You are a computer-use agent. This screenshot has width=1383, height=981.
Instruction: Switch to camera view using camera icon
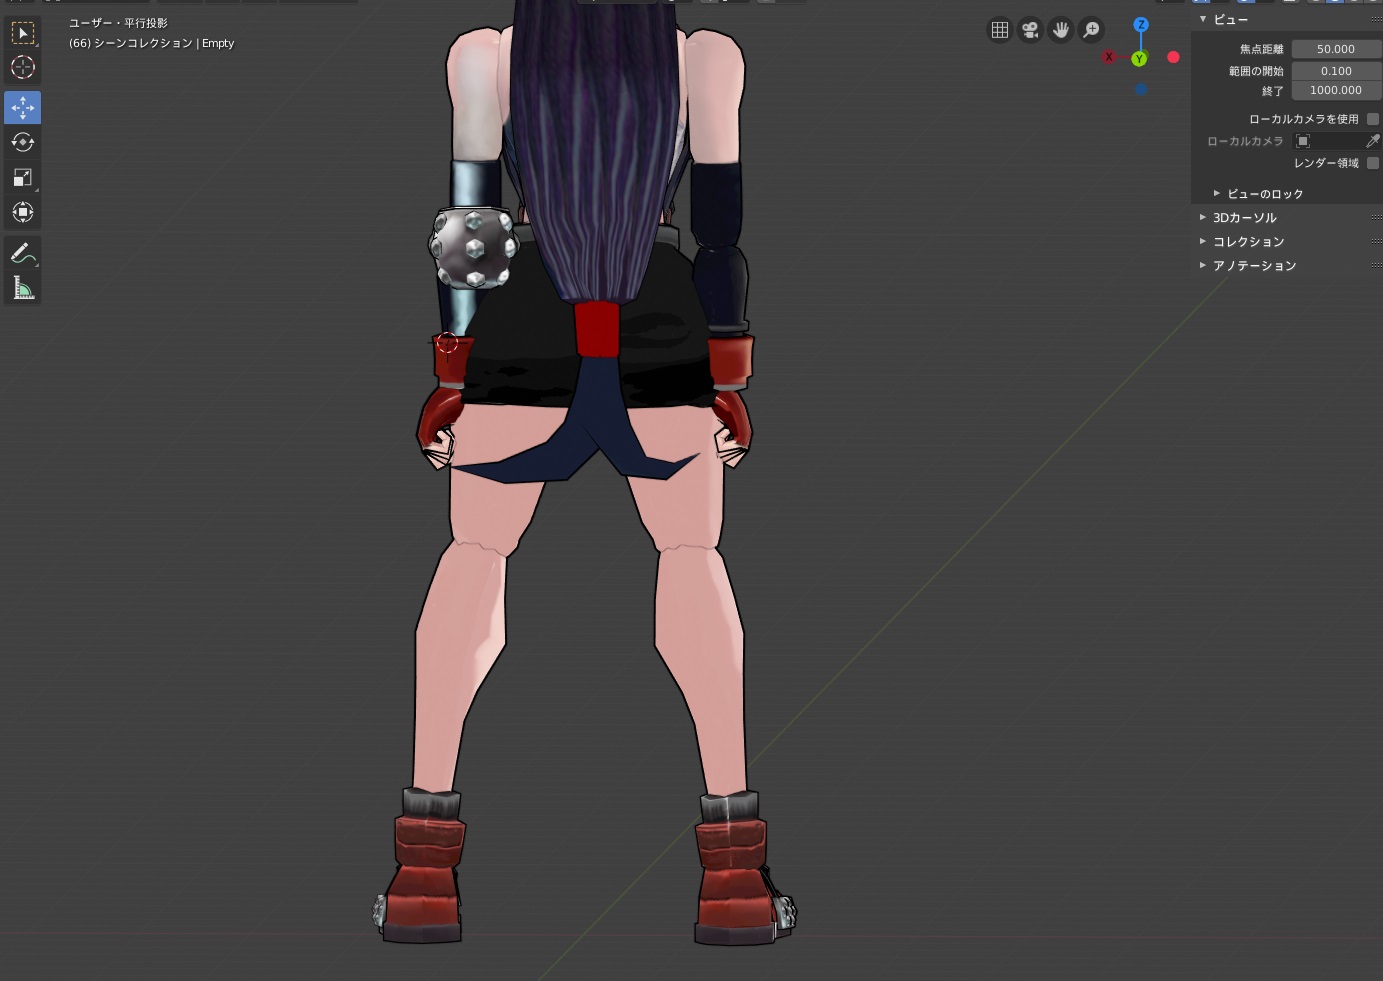pos(1030,30)
